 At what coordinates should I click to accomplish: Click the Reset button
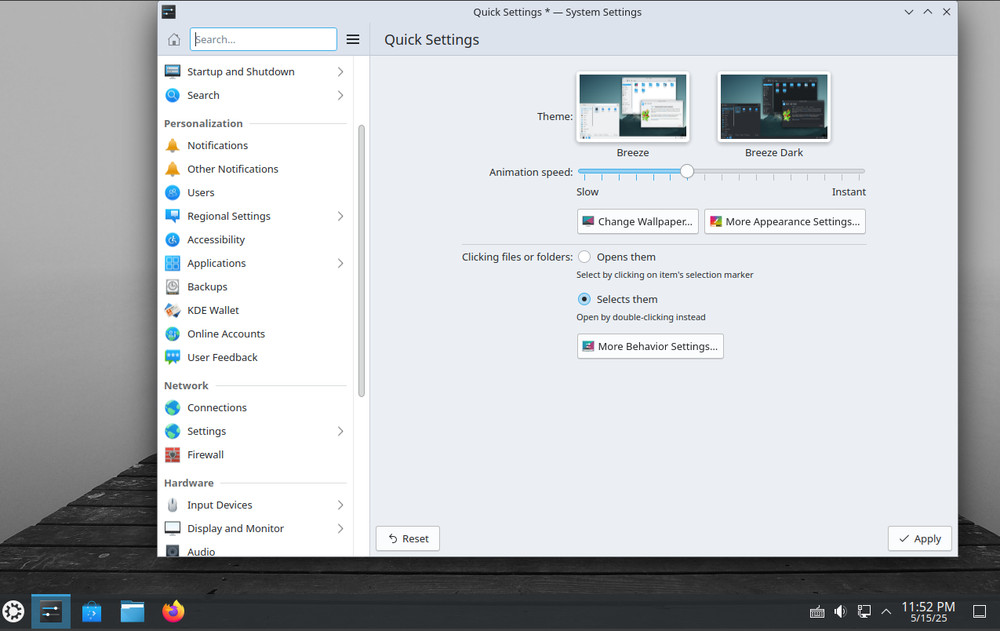point(408,538)
